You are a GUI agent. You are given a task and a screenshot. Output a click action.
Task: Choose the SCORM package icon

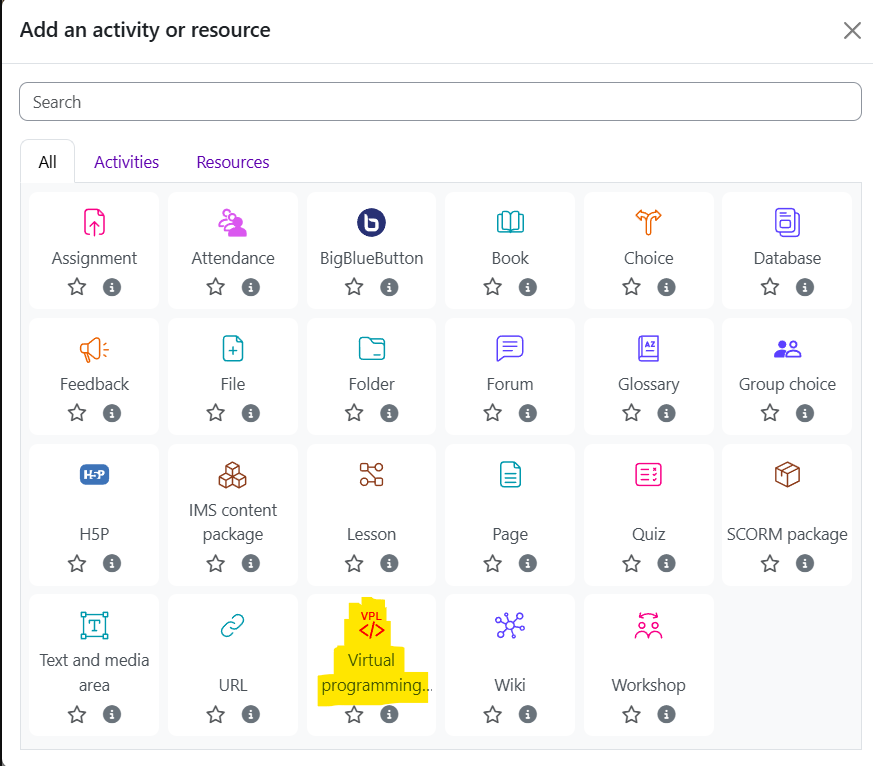[x=787, y=474]
